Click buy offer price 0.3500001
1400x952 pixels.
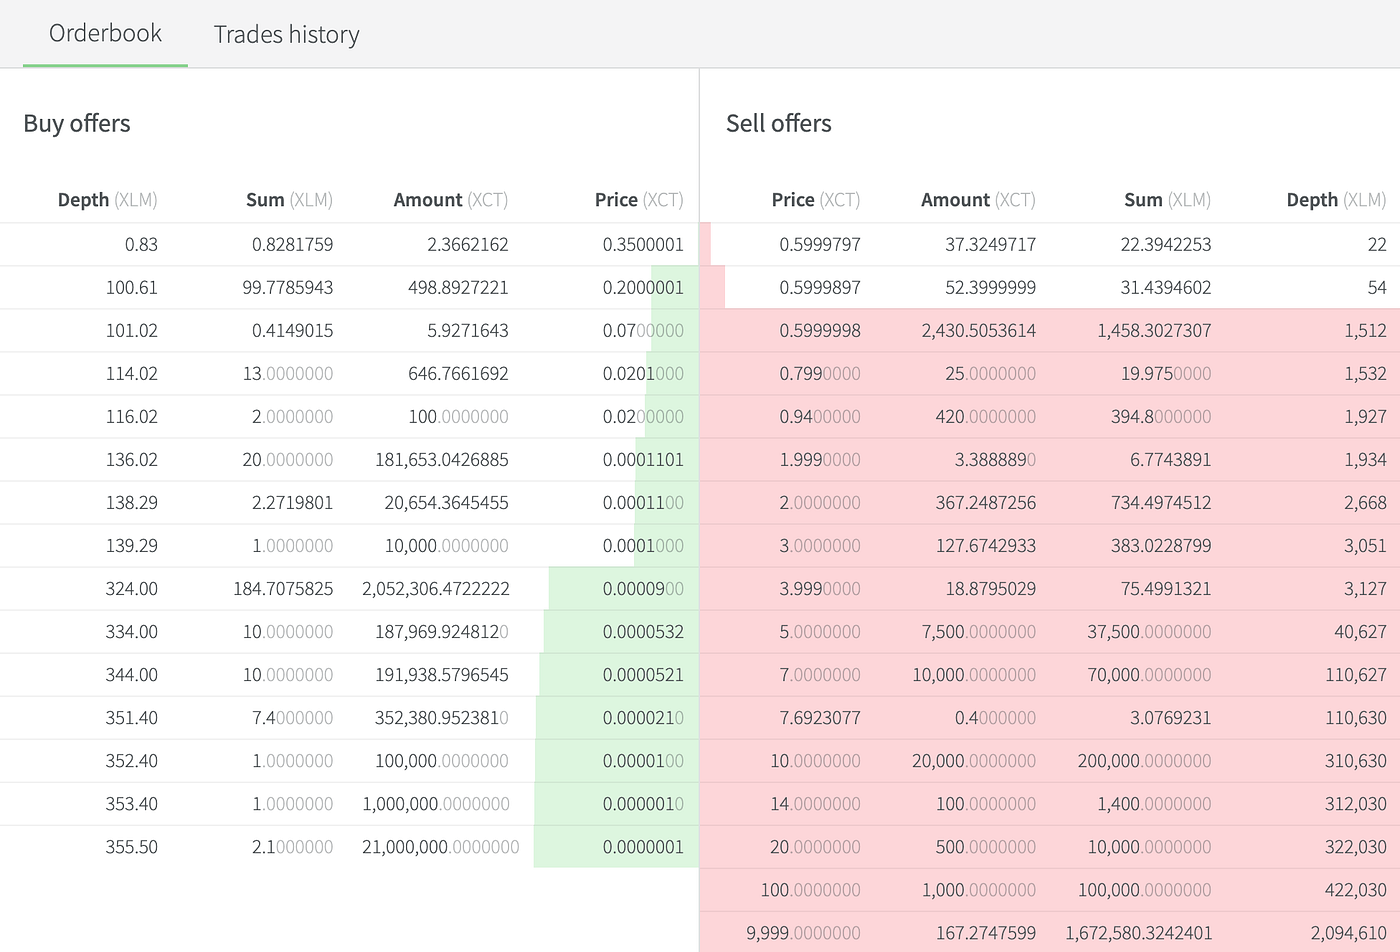point(643,244)
